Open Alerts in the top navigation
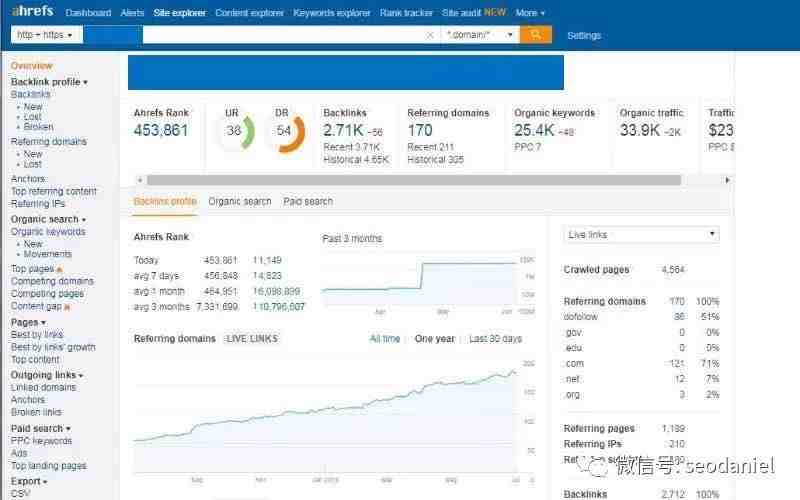800x500 pixels. (132, 13)
